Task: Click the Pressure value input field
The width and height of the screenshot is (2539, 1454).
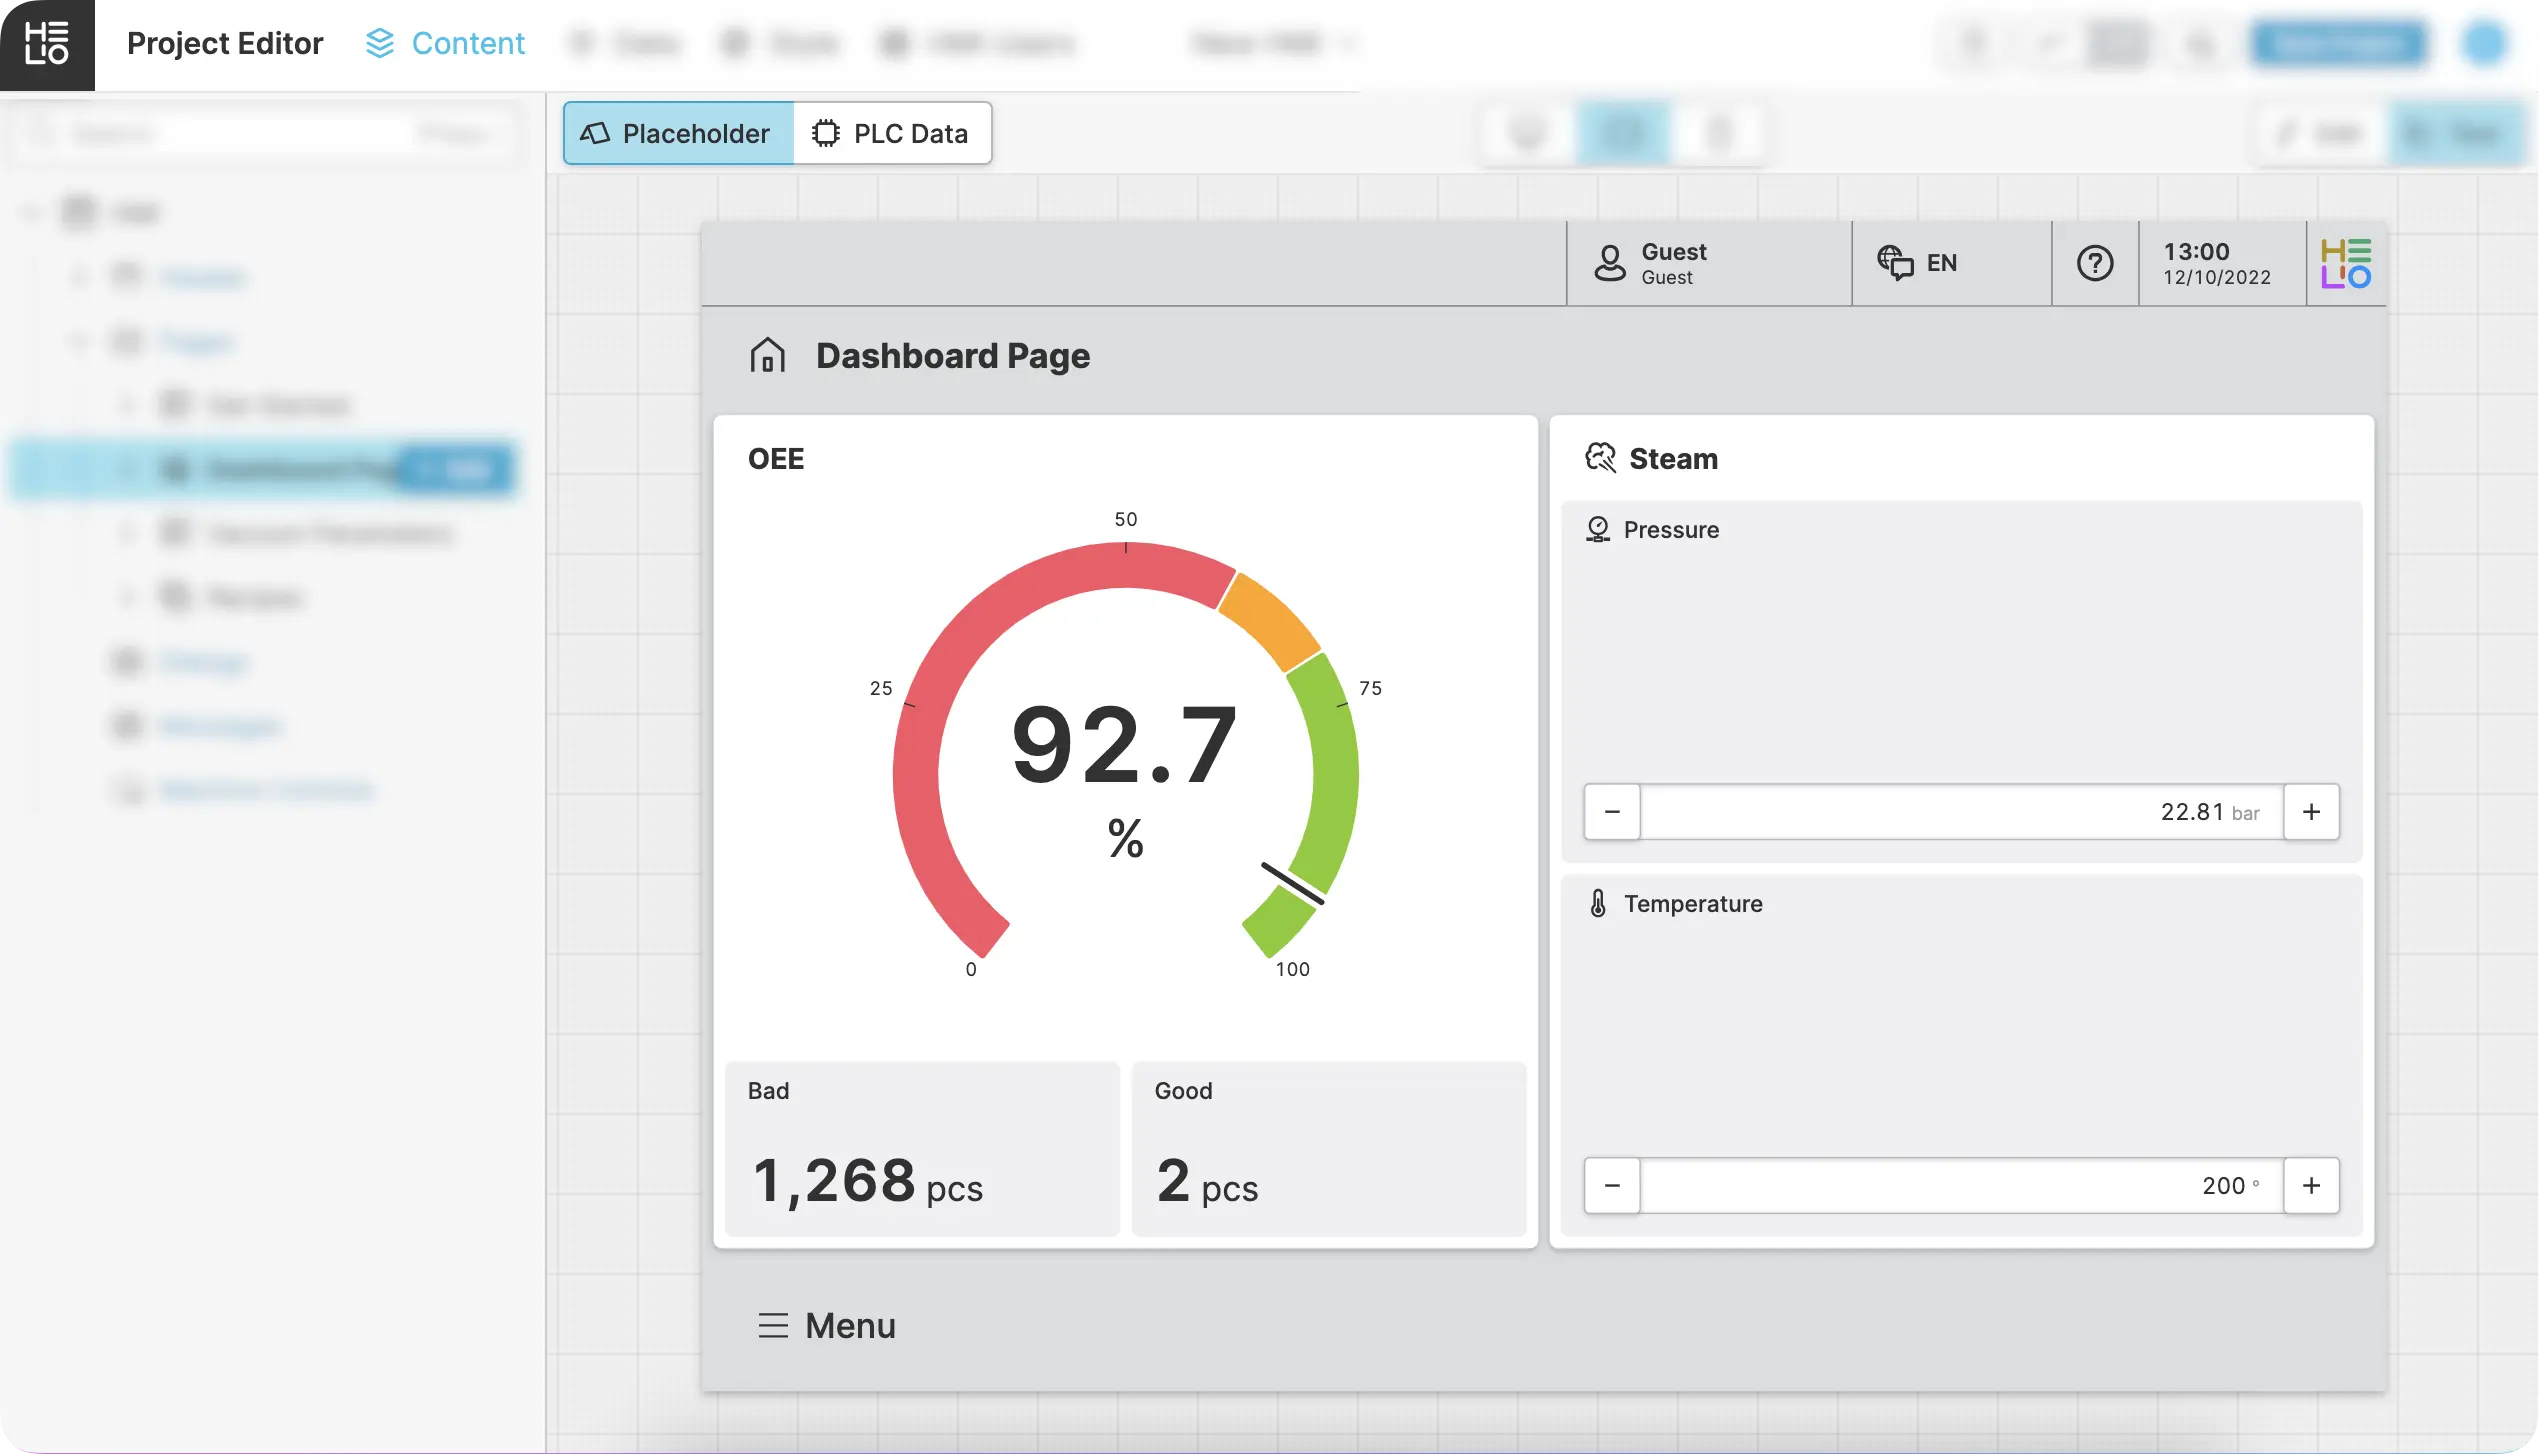Action: [1960, 811]
